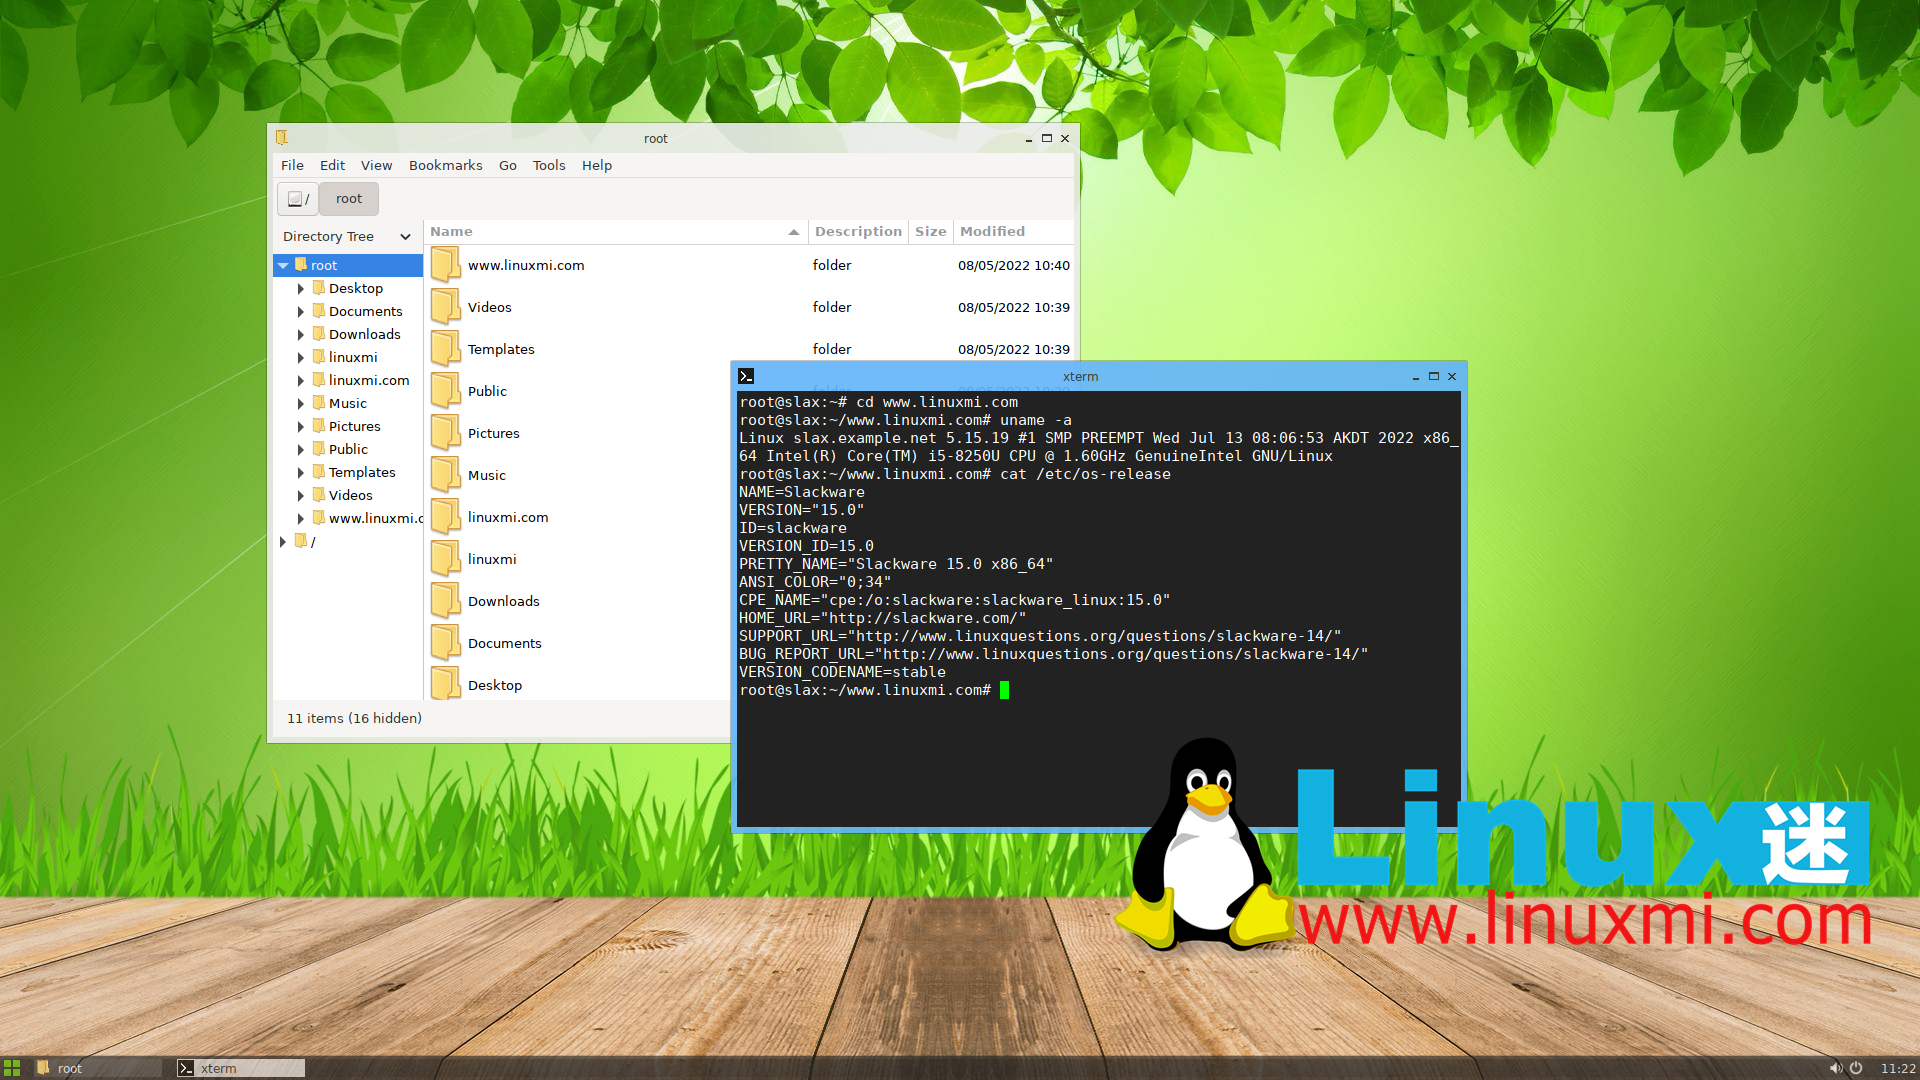The image size is (1920, 1080).
Task: Open the Videos folder icon in file list
Action: 446,305
